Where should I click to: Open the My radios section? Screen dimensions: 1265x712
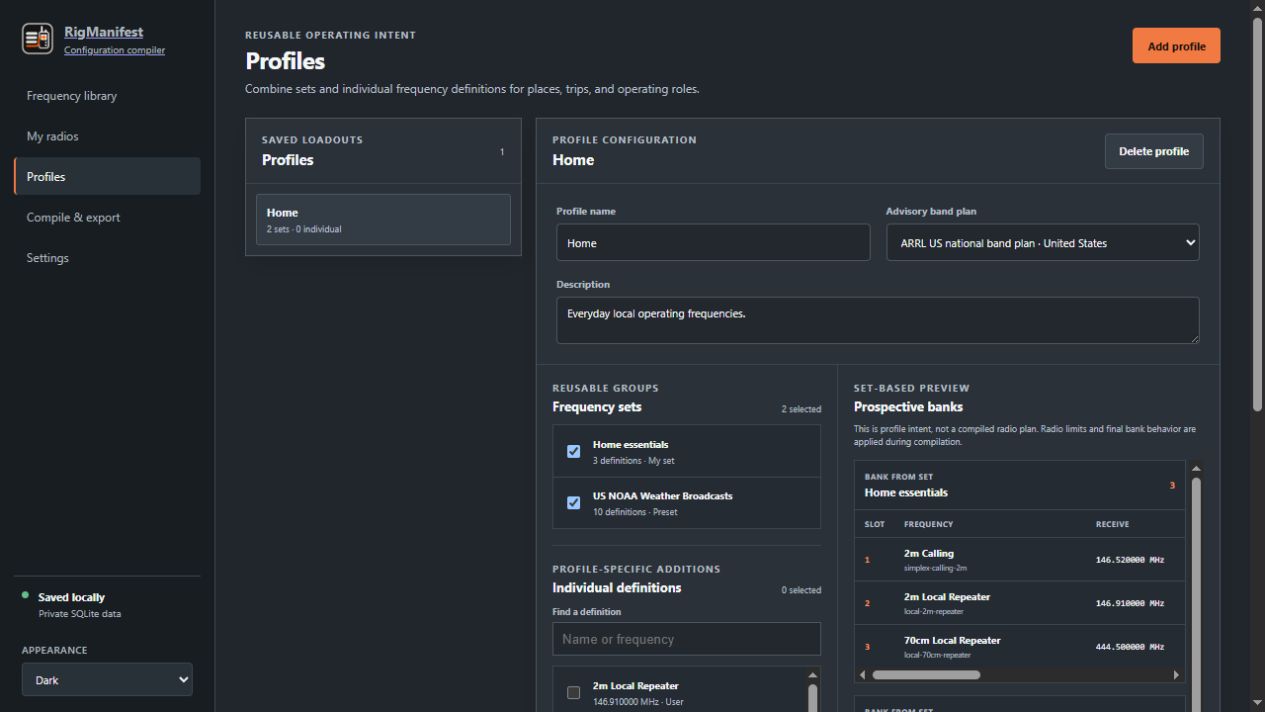click(x=107, y=136)
